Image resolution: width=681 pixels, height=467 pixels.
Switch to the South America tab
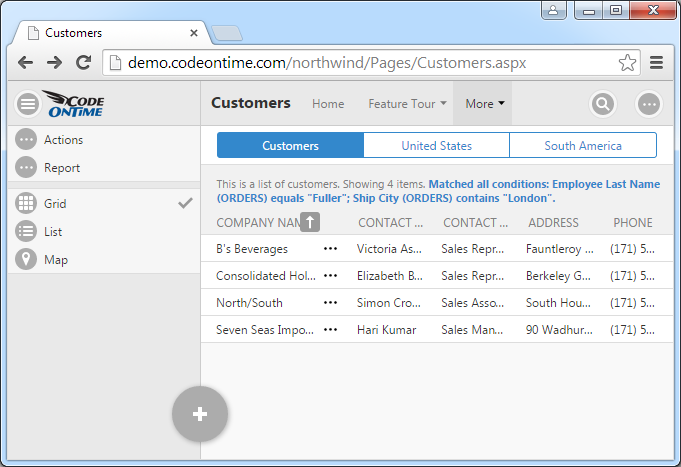pos(583,146)
